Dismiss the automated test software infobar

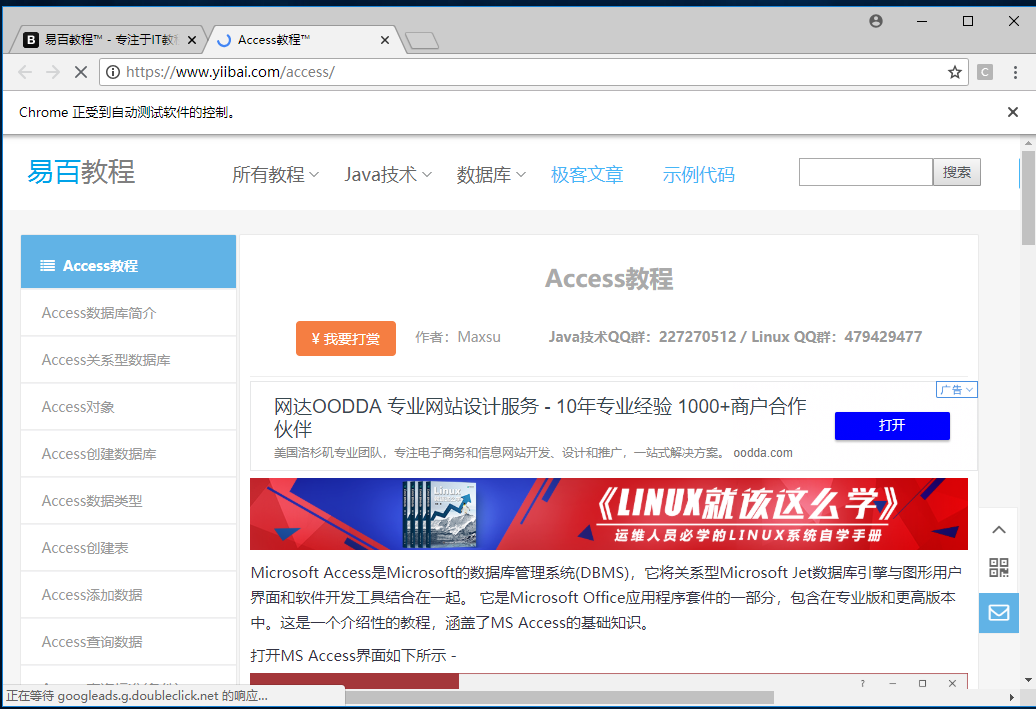click(1012, 112)
